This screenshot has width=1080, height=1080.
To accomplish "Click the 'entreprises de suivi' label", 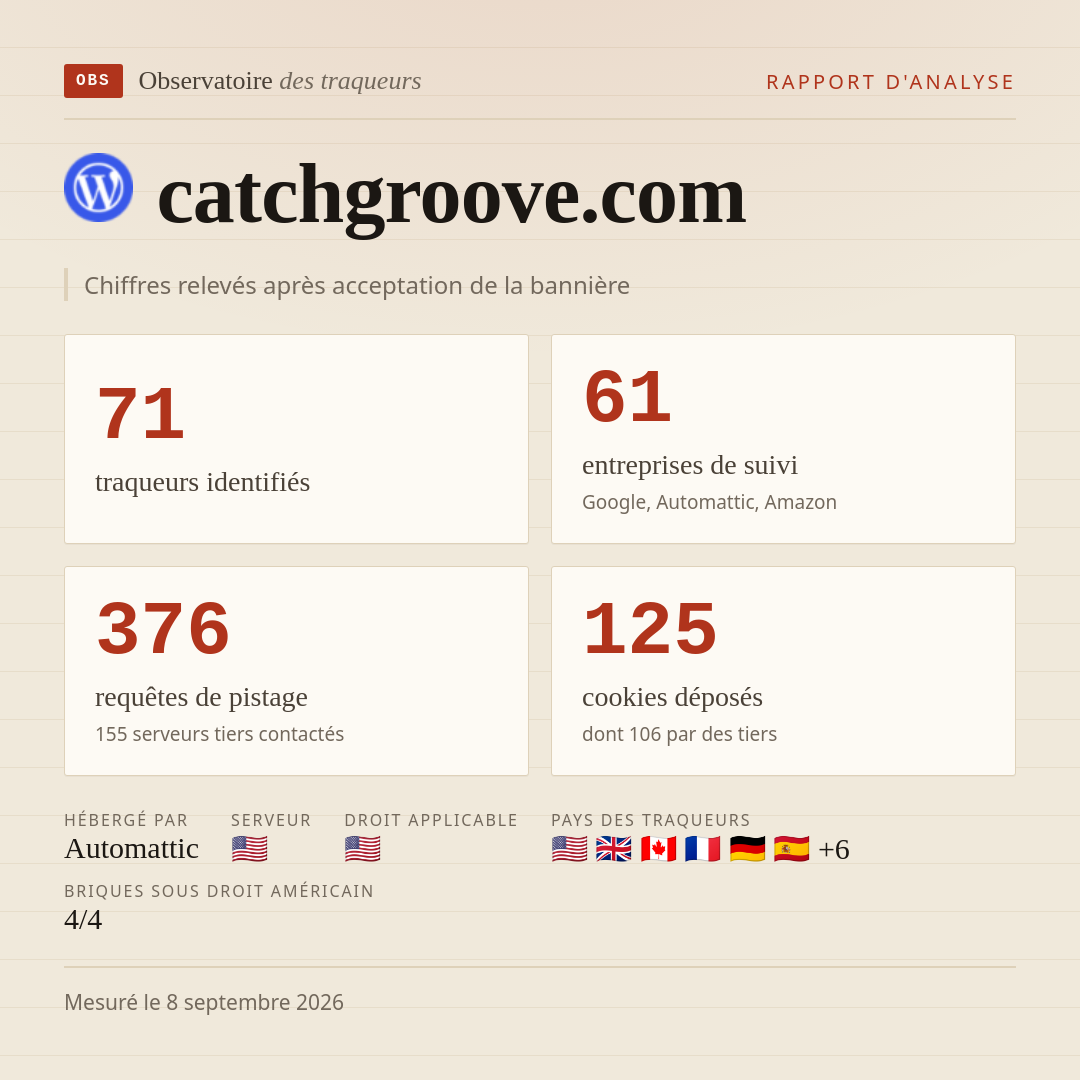I will [x=690, y=466].
